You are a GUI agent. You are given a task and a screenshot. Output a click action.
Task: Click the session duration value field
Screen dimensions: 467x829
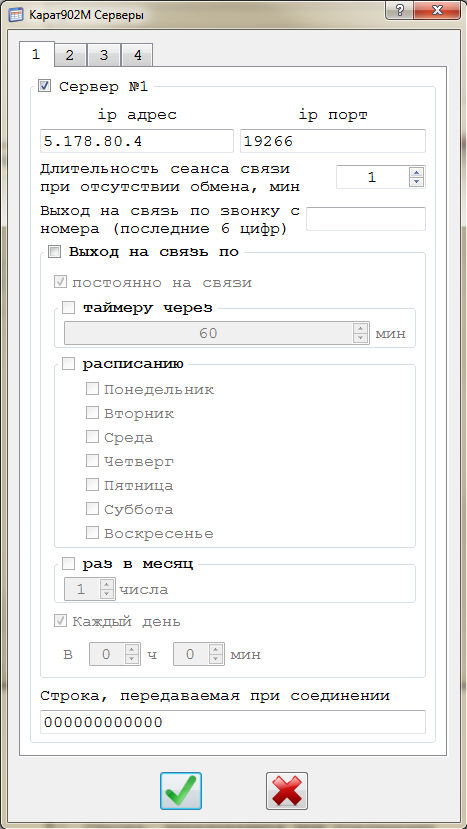pos(373,177)
